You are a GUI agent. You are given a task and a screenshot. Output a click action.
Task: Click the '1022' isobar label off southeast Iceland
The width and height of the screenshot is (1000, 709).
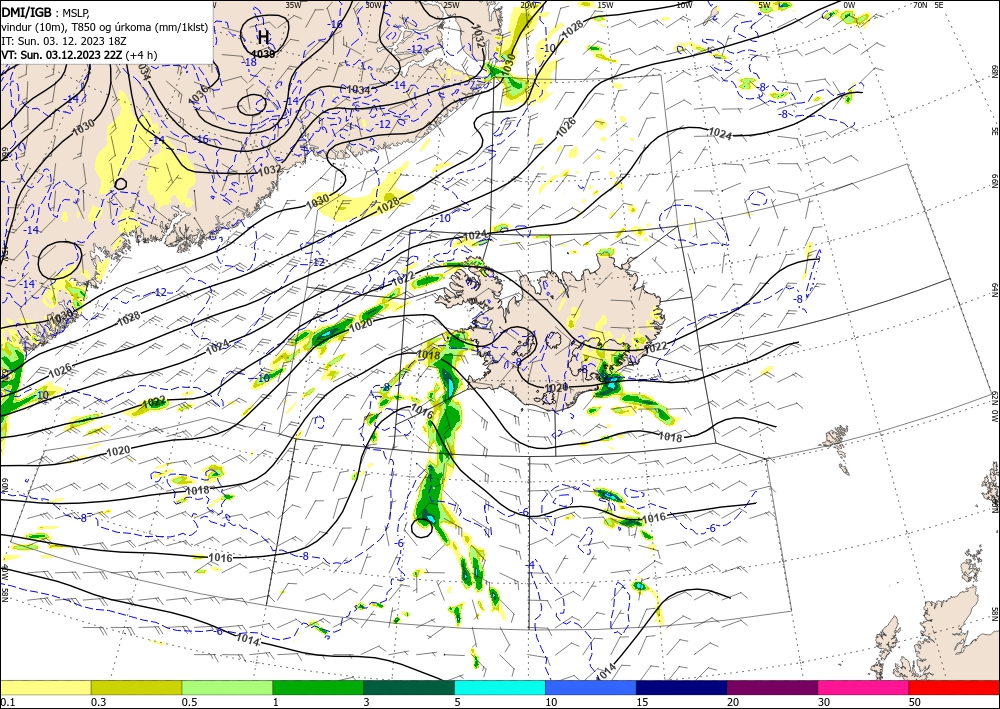point(656,347)
